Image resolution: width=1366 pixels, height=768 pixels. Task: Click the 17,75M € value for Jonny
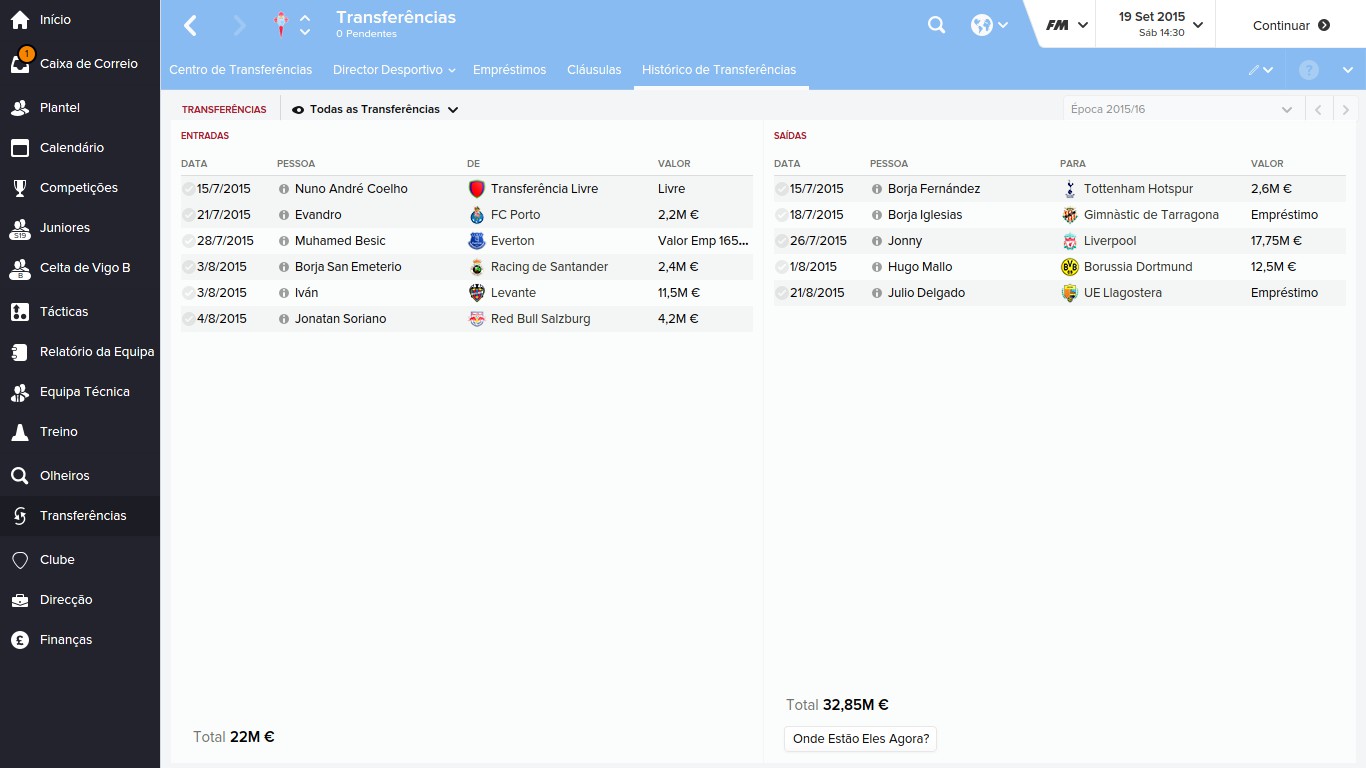click(1276, 241)
